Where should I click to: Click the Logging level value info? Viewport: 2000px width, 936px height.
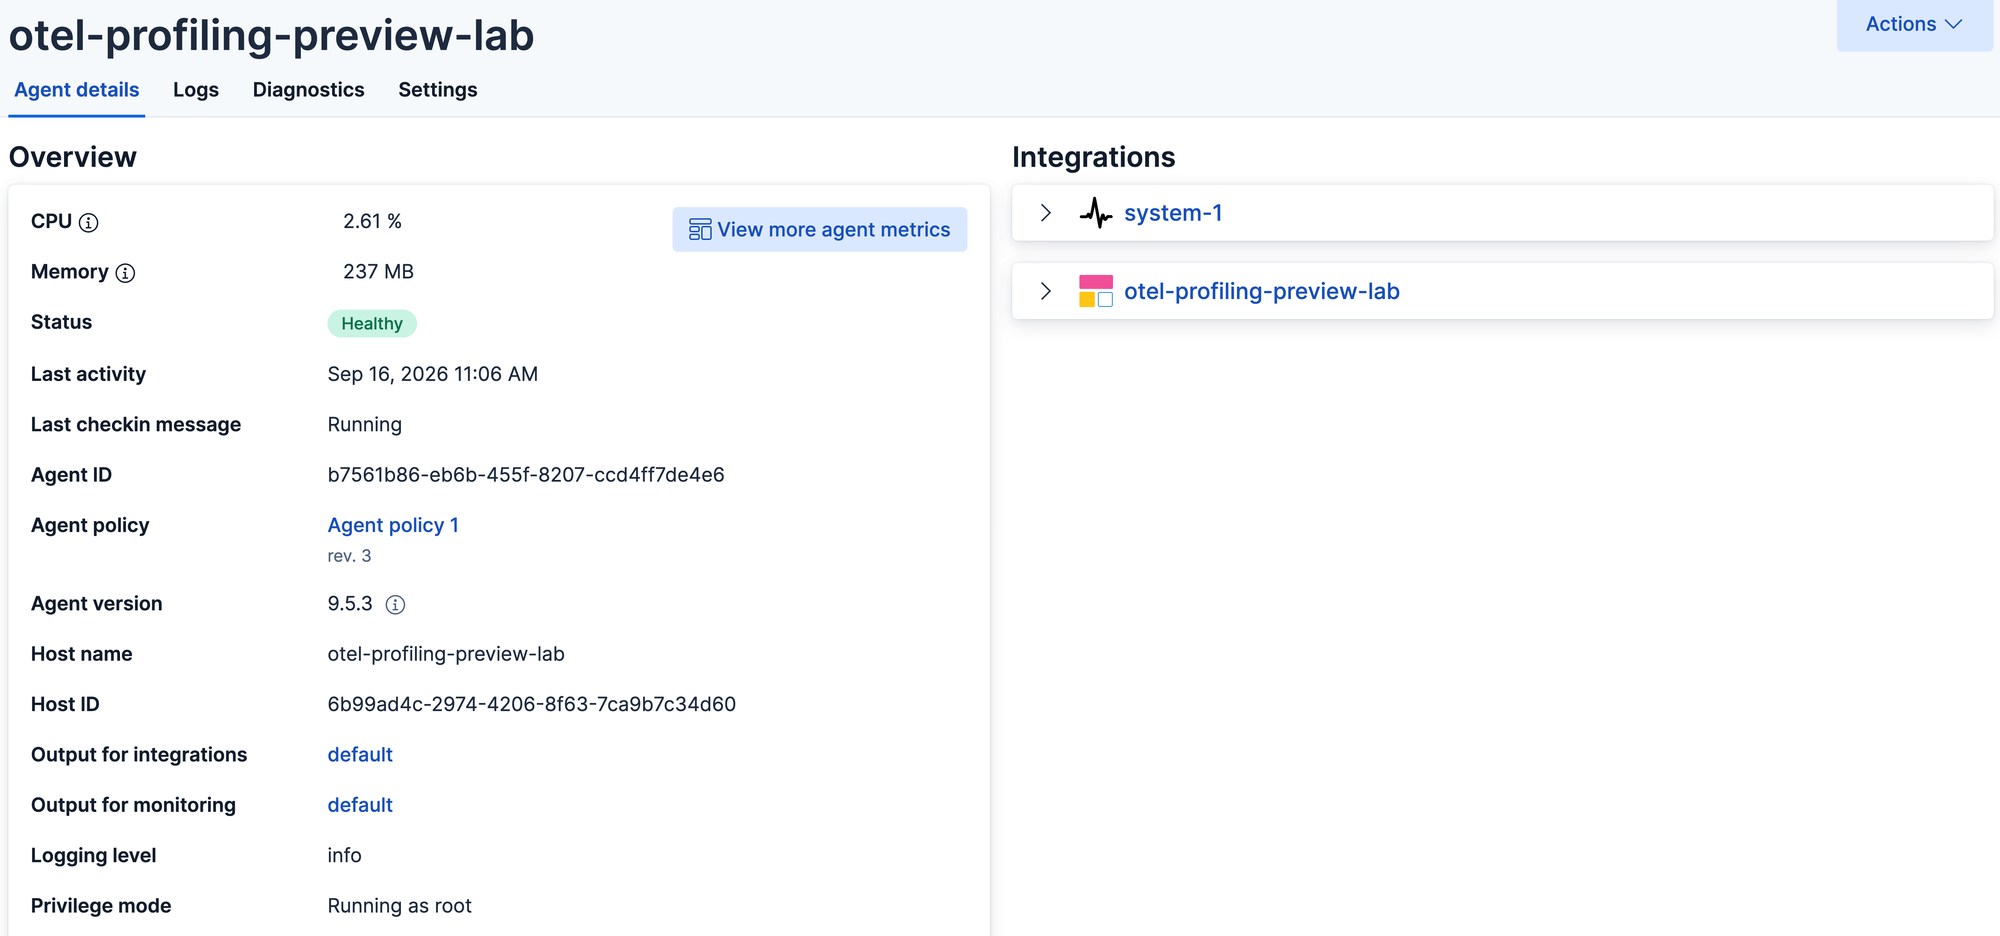[345, 855]
